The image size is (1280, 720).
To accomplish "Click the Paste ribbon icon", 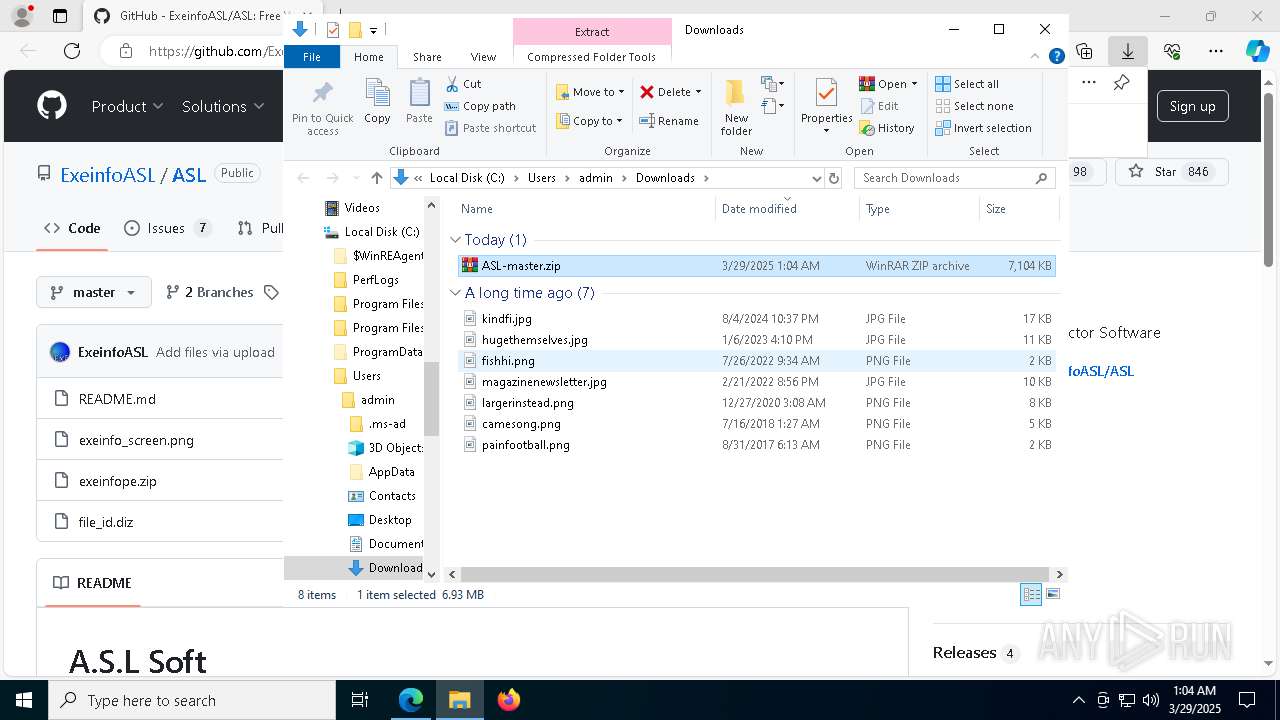I will pyautogui.click(x=419, y=102).
